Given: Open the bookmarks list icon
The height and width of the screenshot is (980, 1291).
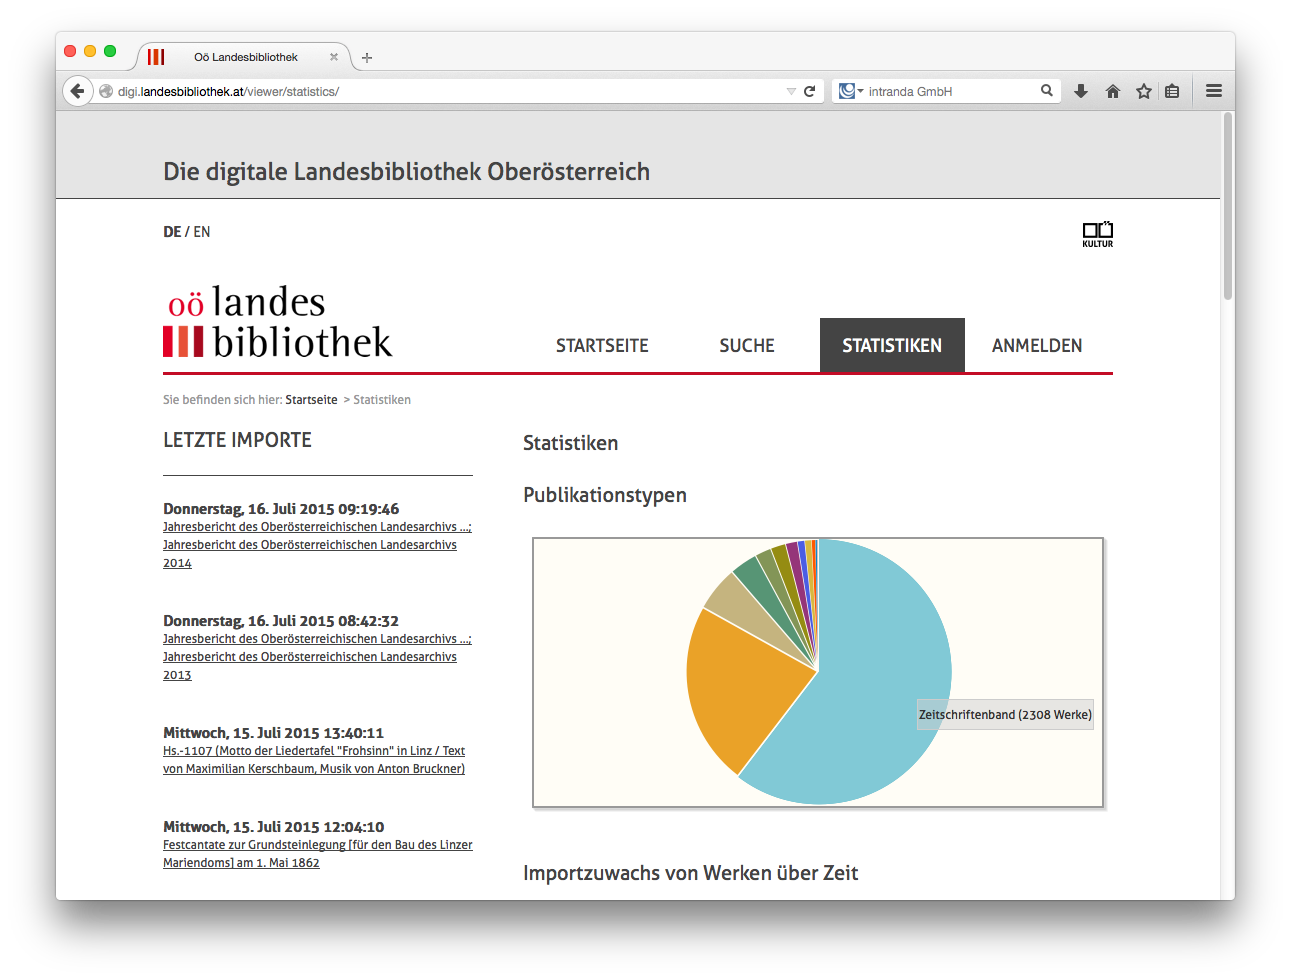Looking at the screenshot, I should (x=1172, y=91).
